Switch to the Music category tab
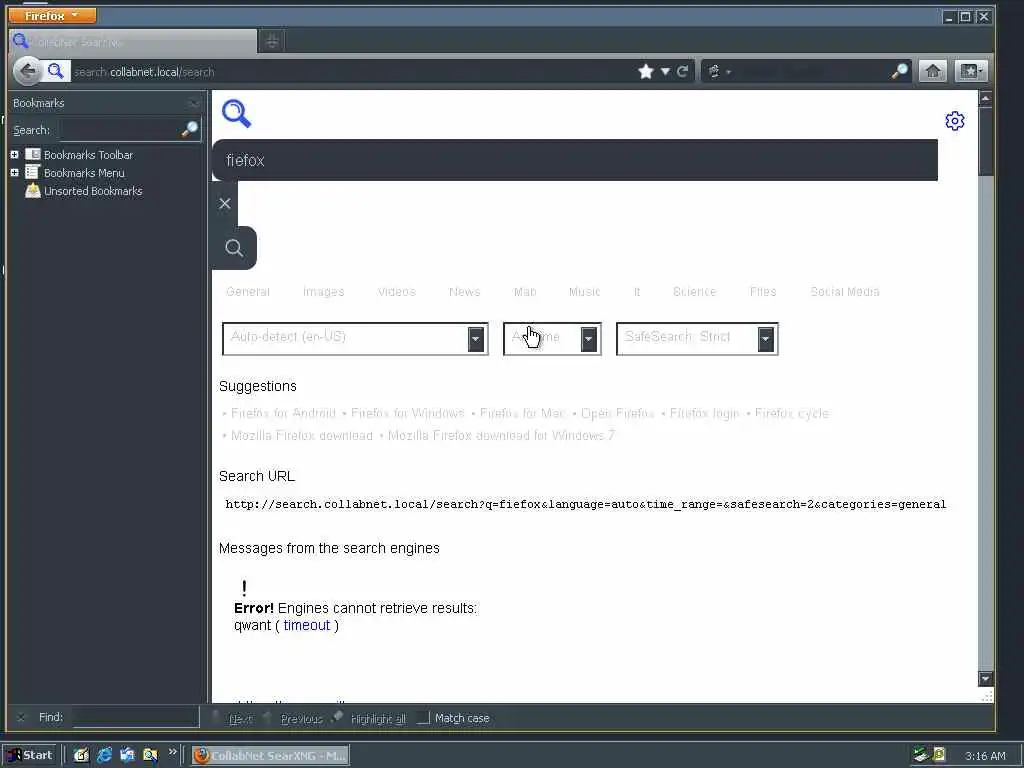 584,292
